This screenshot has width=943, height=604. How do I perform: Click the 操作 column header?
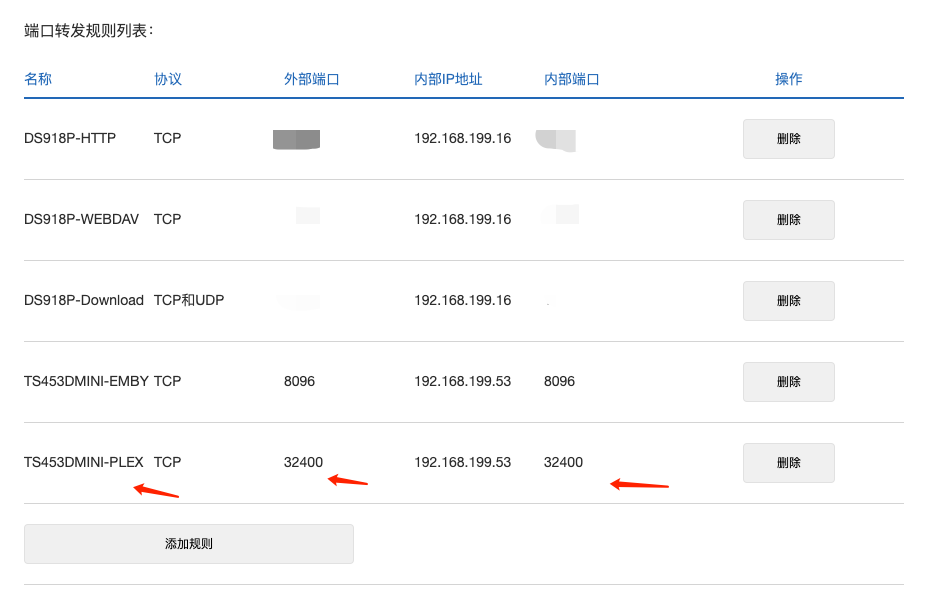coord(788,79)
